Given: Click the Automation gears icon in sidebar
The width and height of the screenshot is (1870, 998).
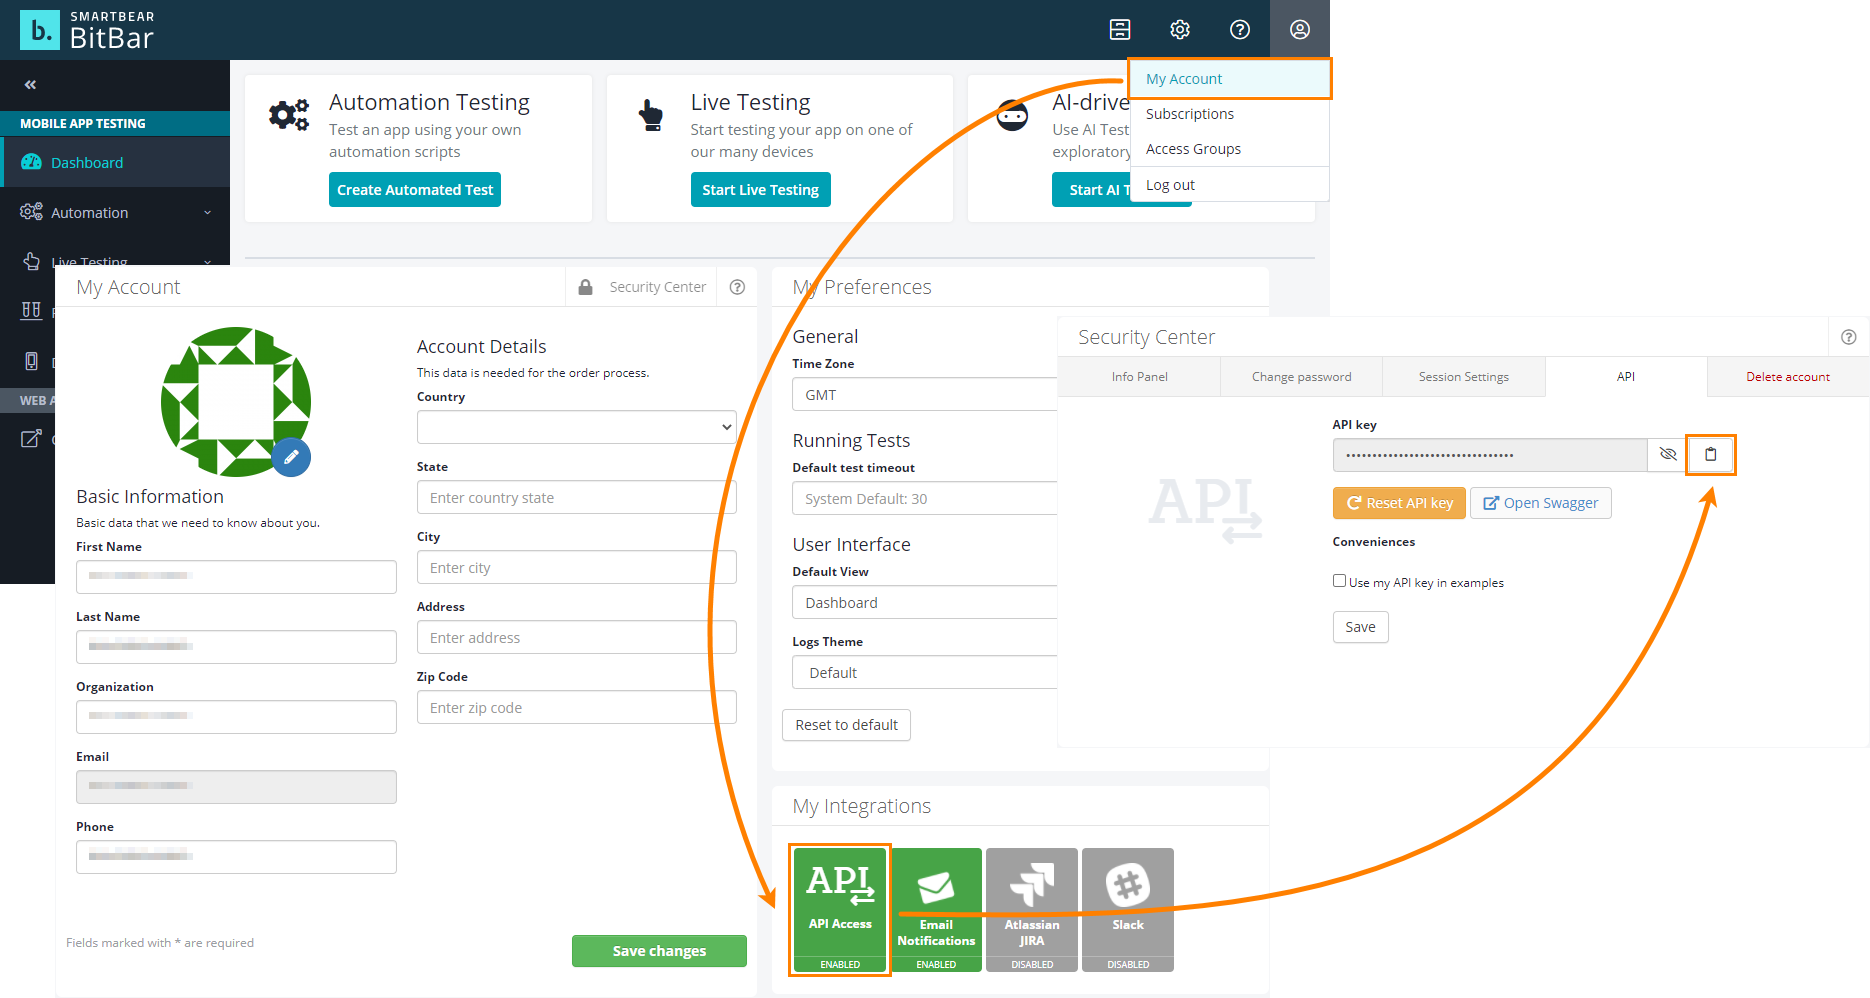Looking at the screenshot, I should 31,212.
